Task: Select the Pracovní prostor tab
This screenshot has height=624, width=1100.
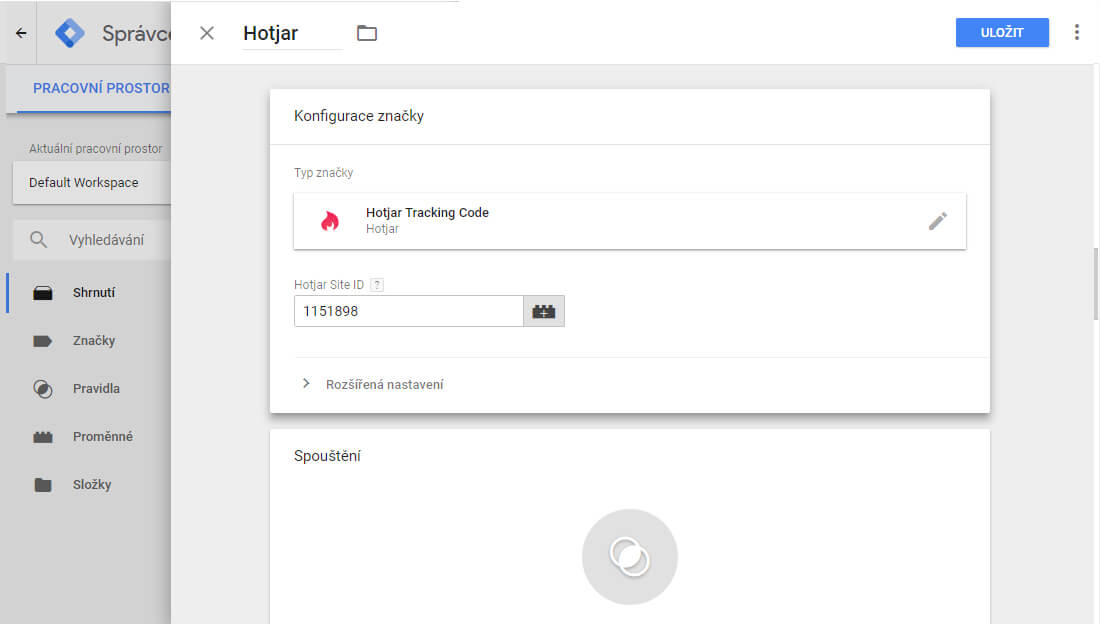Action: pos(100,88)
